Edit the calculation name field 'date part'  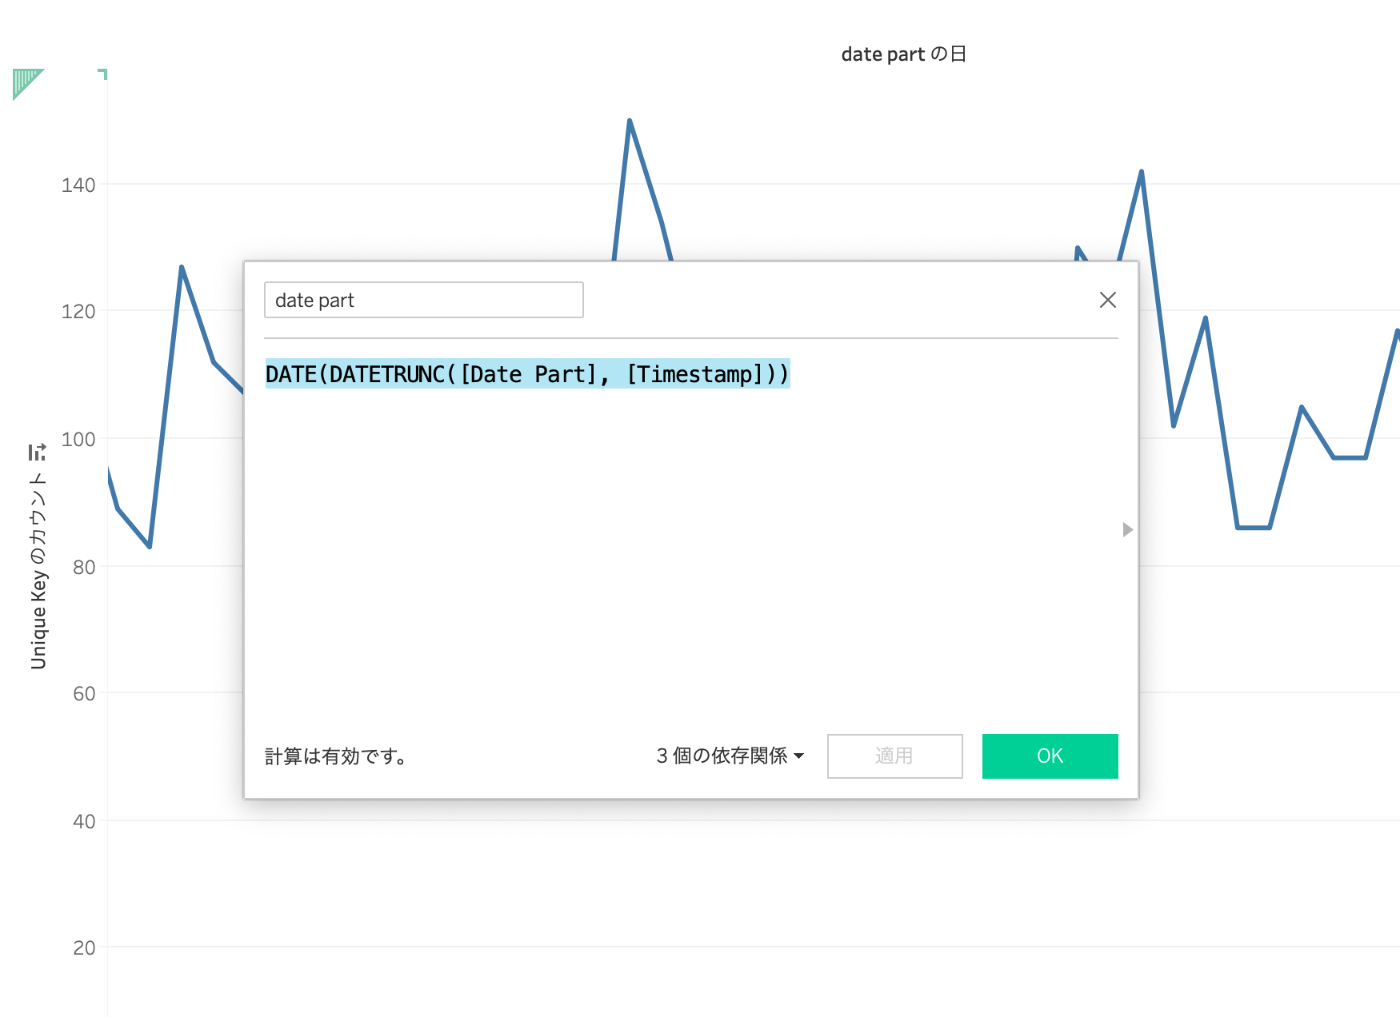point(424,300)
